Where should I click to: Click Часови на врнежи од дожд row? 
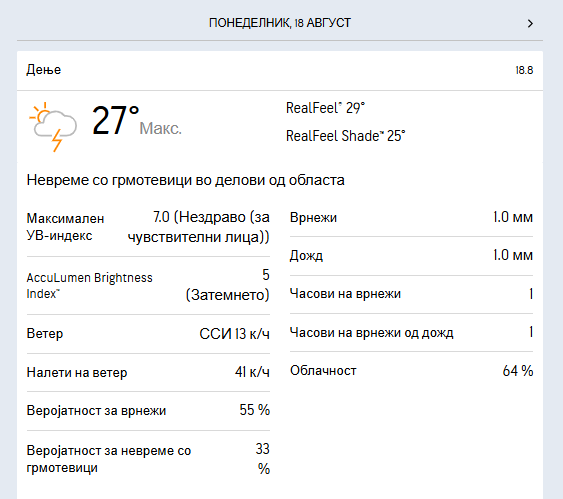(x=411, y=332)
